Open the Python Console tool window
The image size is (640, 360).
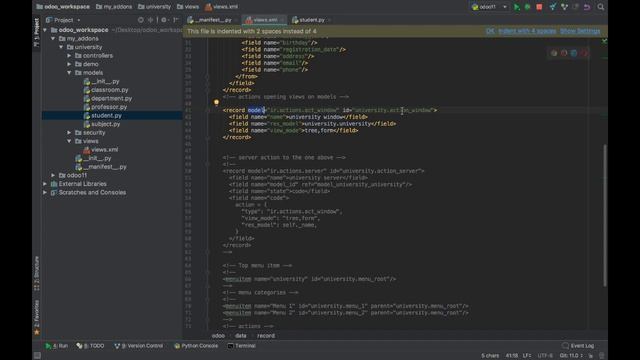[196, 346]
